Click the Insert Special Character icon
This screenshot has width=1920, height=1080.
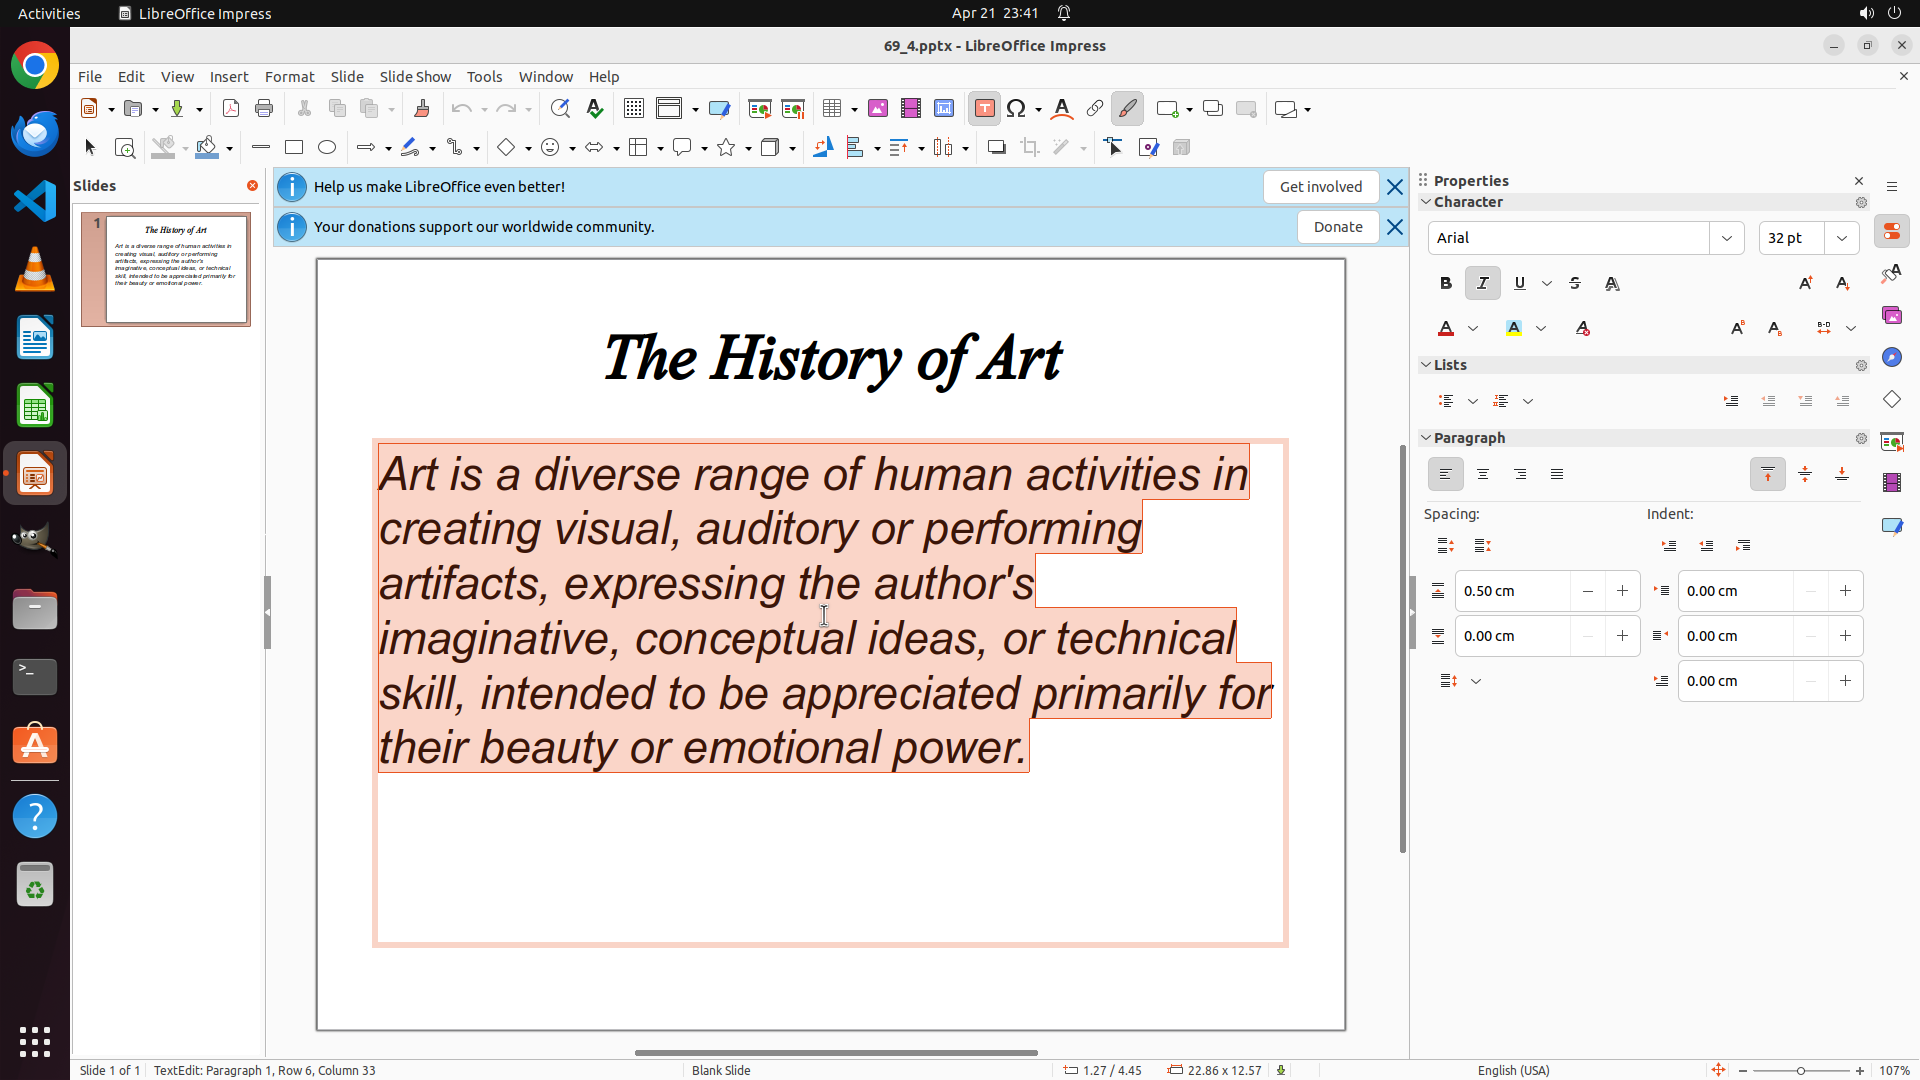(x=1017, y=109)
